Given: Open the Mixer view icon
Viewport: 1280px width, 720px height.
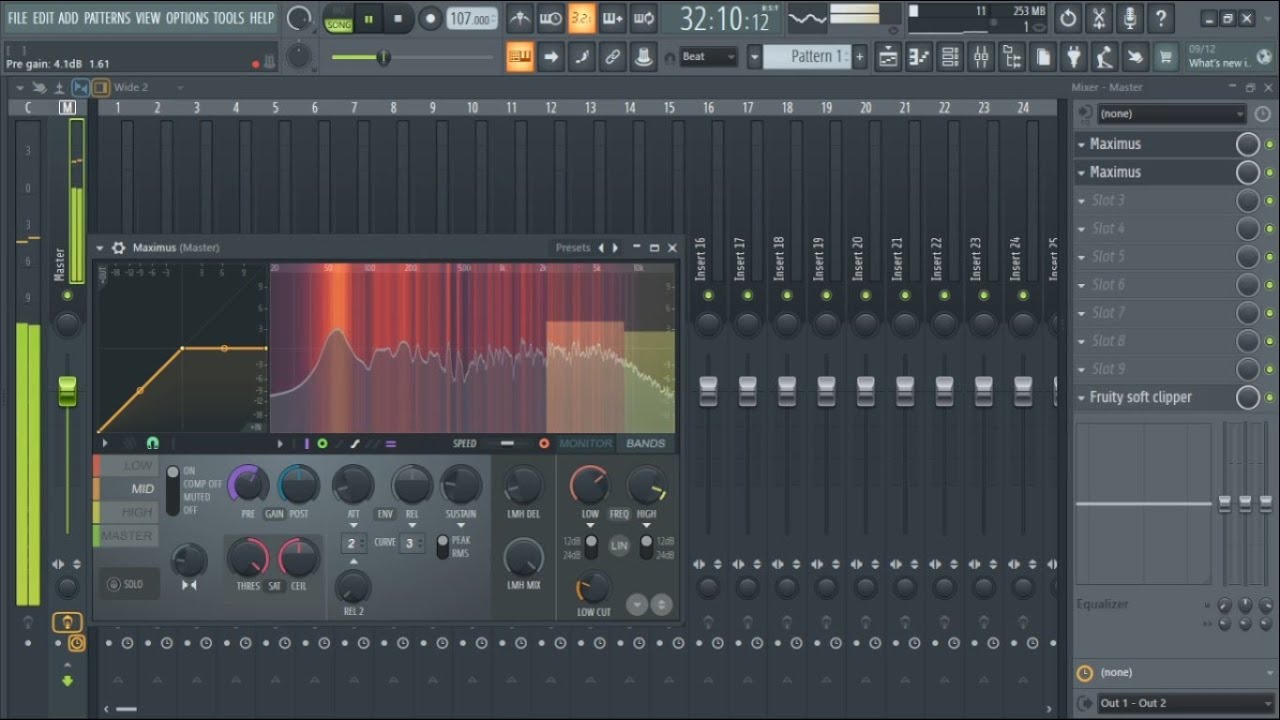Looking at the screenshot, I should pos(981,57).
